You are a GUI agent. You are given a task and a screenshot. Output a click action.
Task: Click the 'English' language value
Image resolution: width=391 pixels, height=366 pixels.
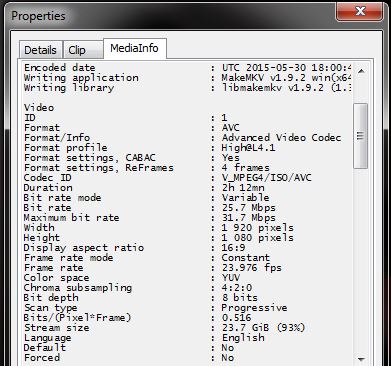(243, 338)
